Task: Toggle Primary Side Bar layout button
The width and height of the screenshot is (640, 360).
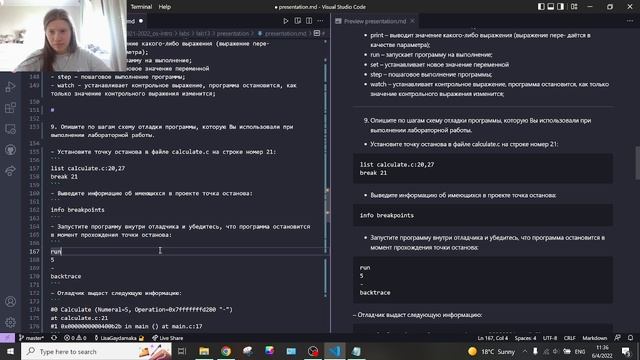Action: pos(541,7)
